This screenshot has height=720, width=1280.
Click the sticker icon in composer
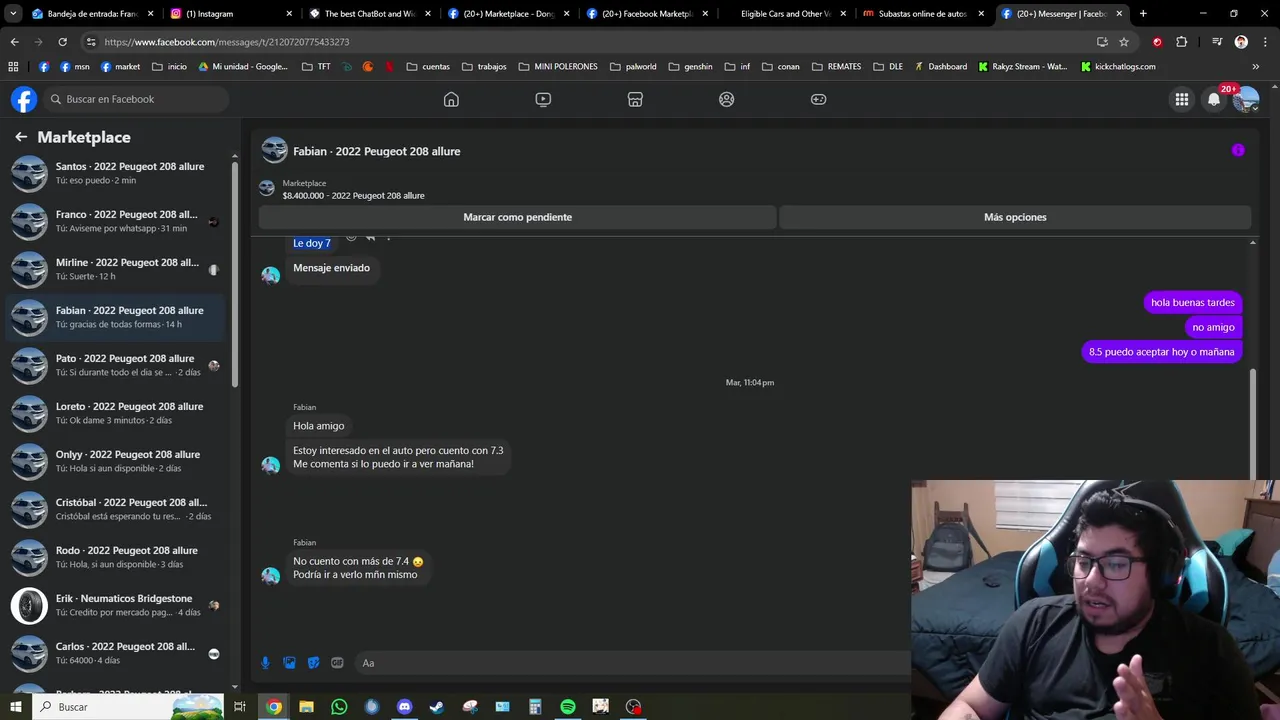tap(313, 663)
